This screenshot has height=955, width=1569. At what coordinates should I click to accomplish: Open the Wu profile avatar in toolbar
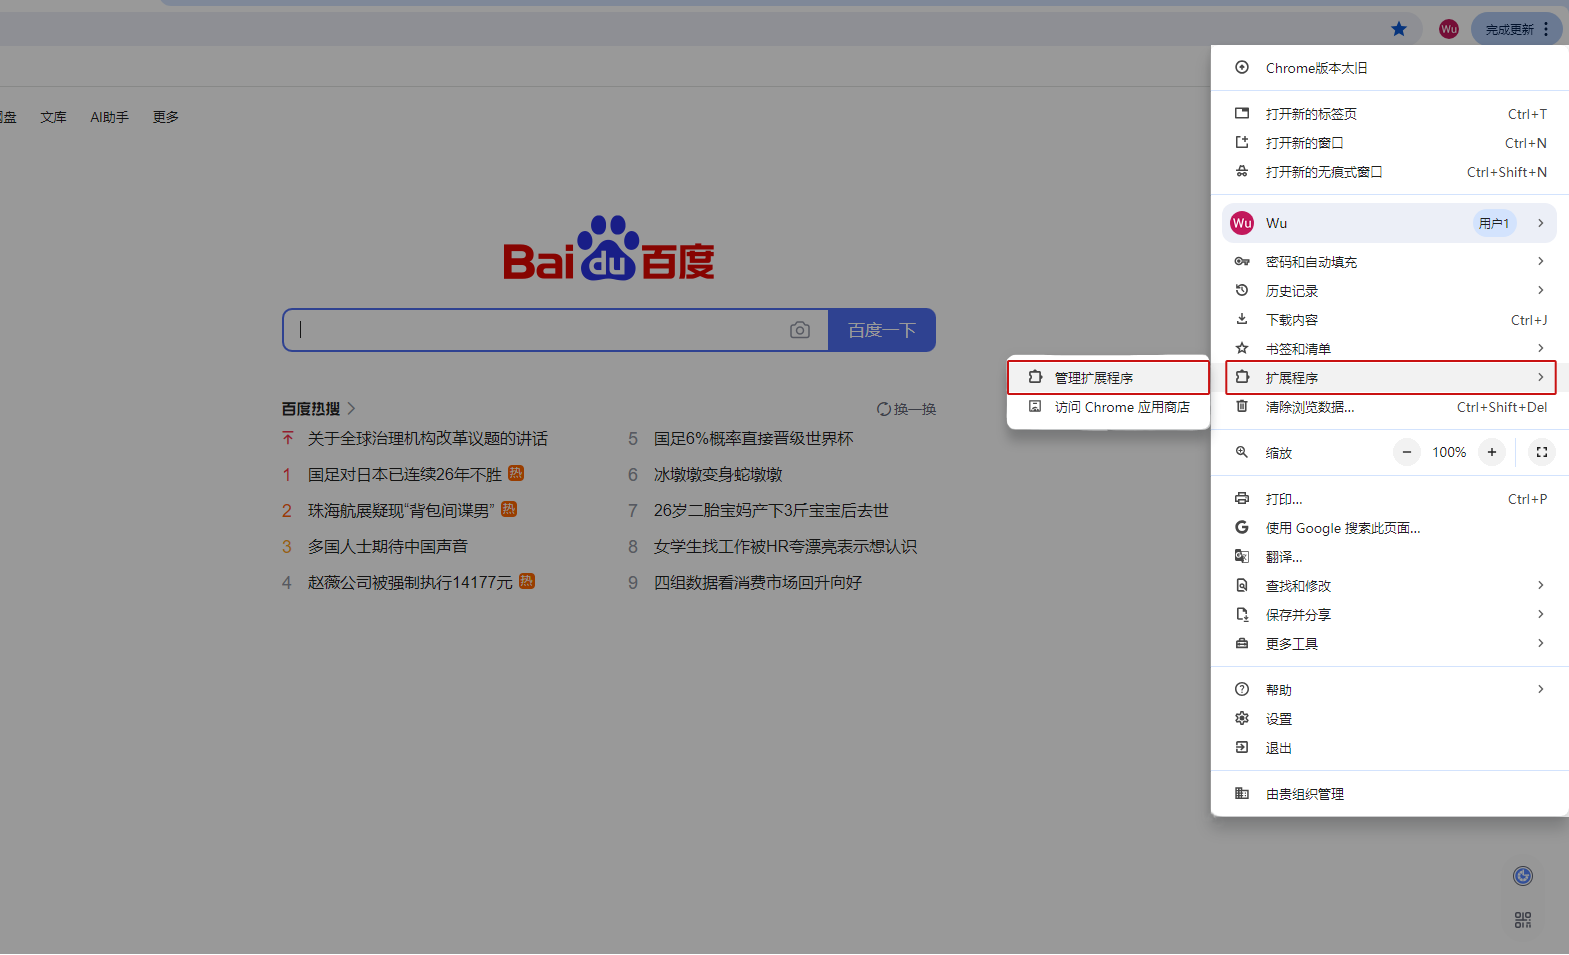[x=1448, y=29]
